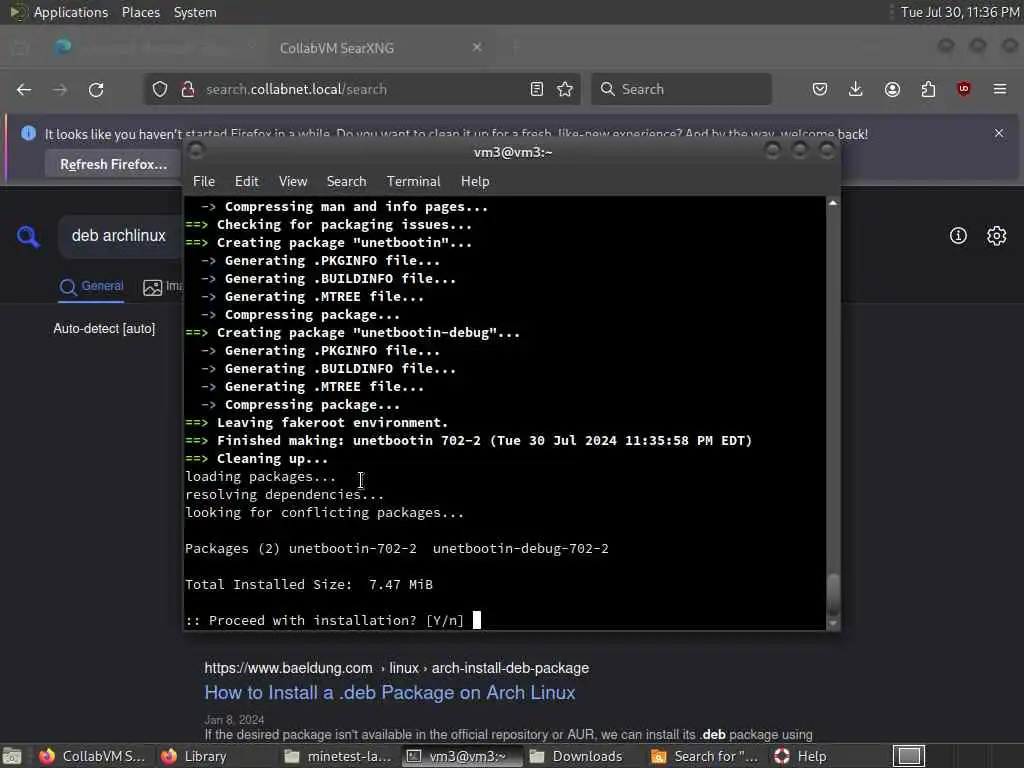Viewport: 1024px width, 768px height.
Task: Switch to minetest-la... folder taskbar item
Action: pos(338,756)
